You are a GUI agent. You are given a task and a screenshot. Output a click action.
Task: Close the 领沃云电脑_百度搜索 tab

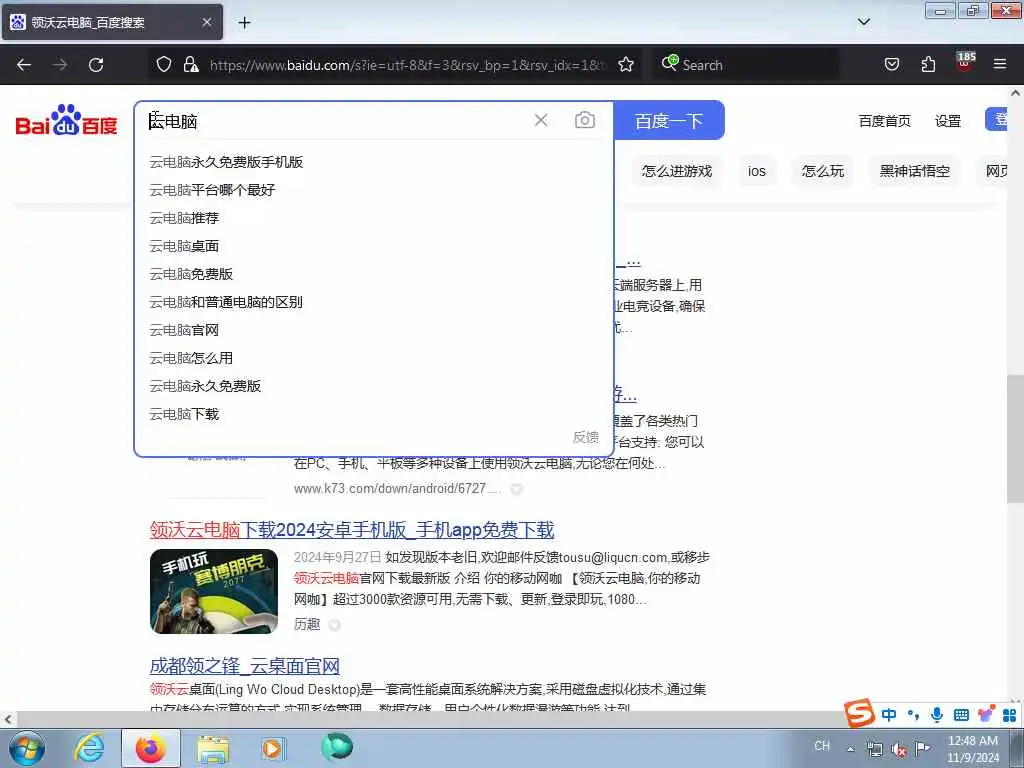pyautogui.click(x=206, y=22)
